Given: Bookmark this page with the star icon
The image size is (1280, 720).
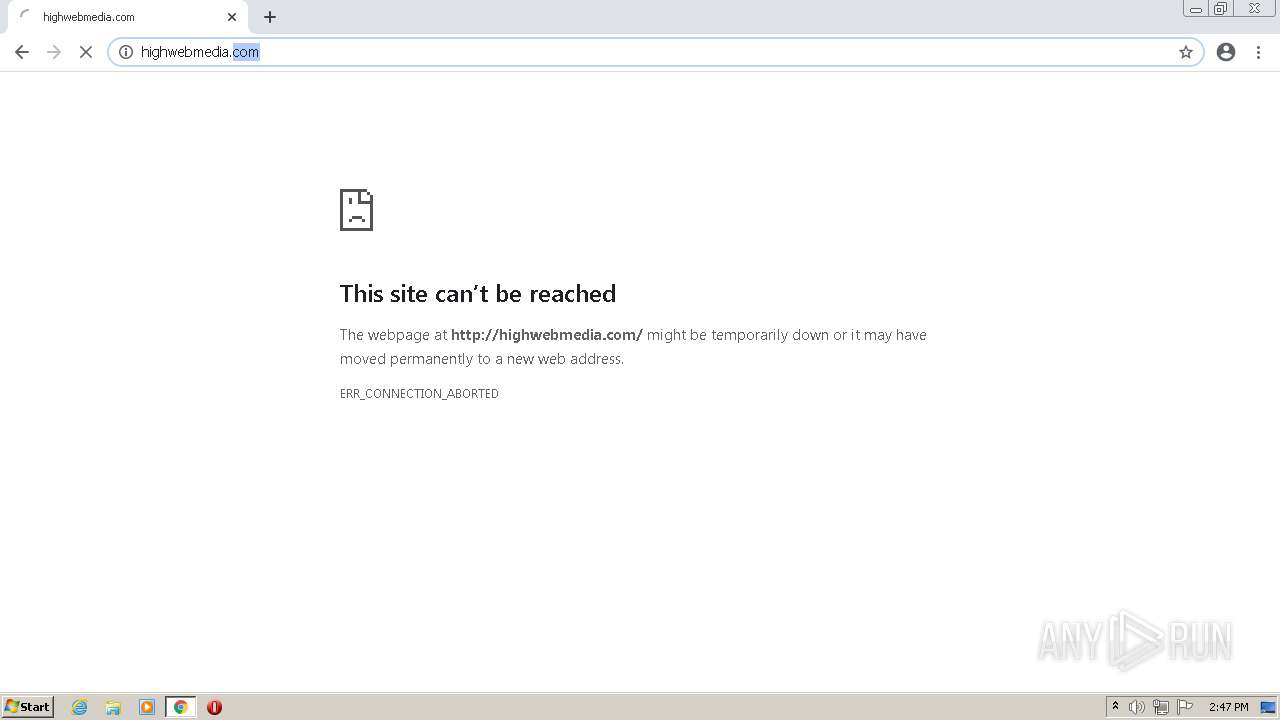Looking at the screenshot, I should coord(1186,52).
